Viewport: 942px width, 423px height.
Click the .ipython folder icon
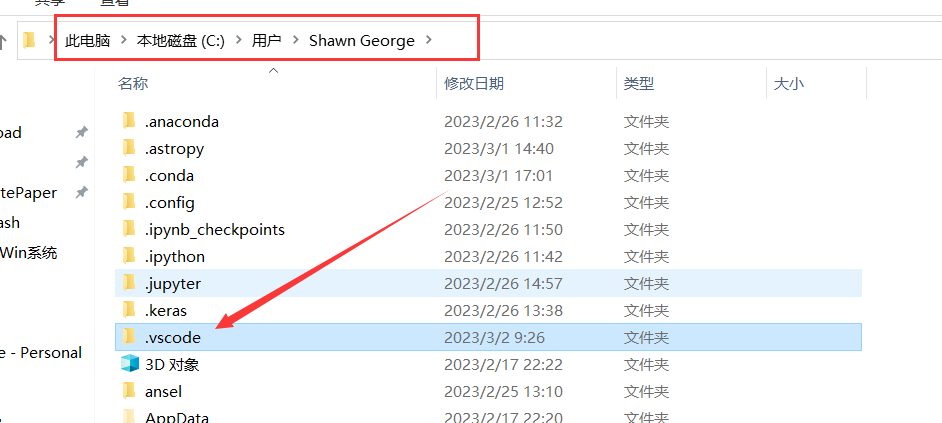129,257
